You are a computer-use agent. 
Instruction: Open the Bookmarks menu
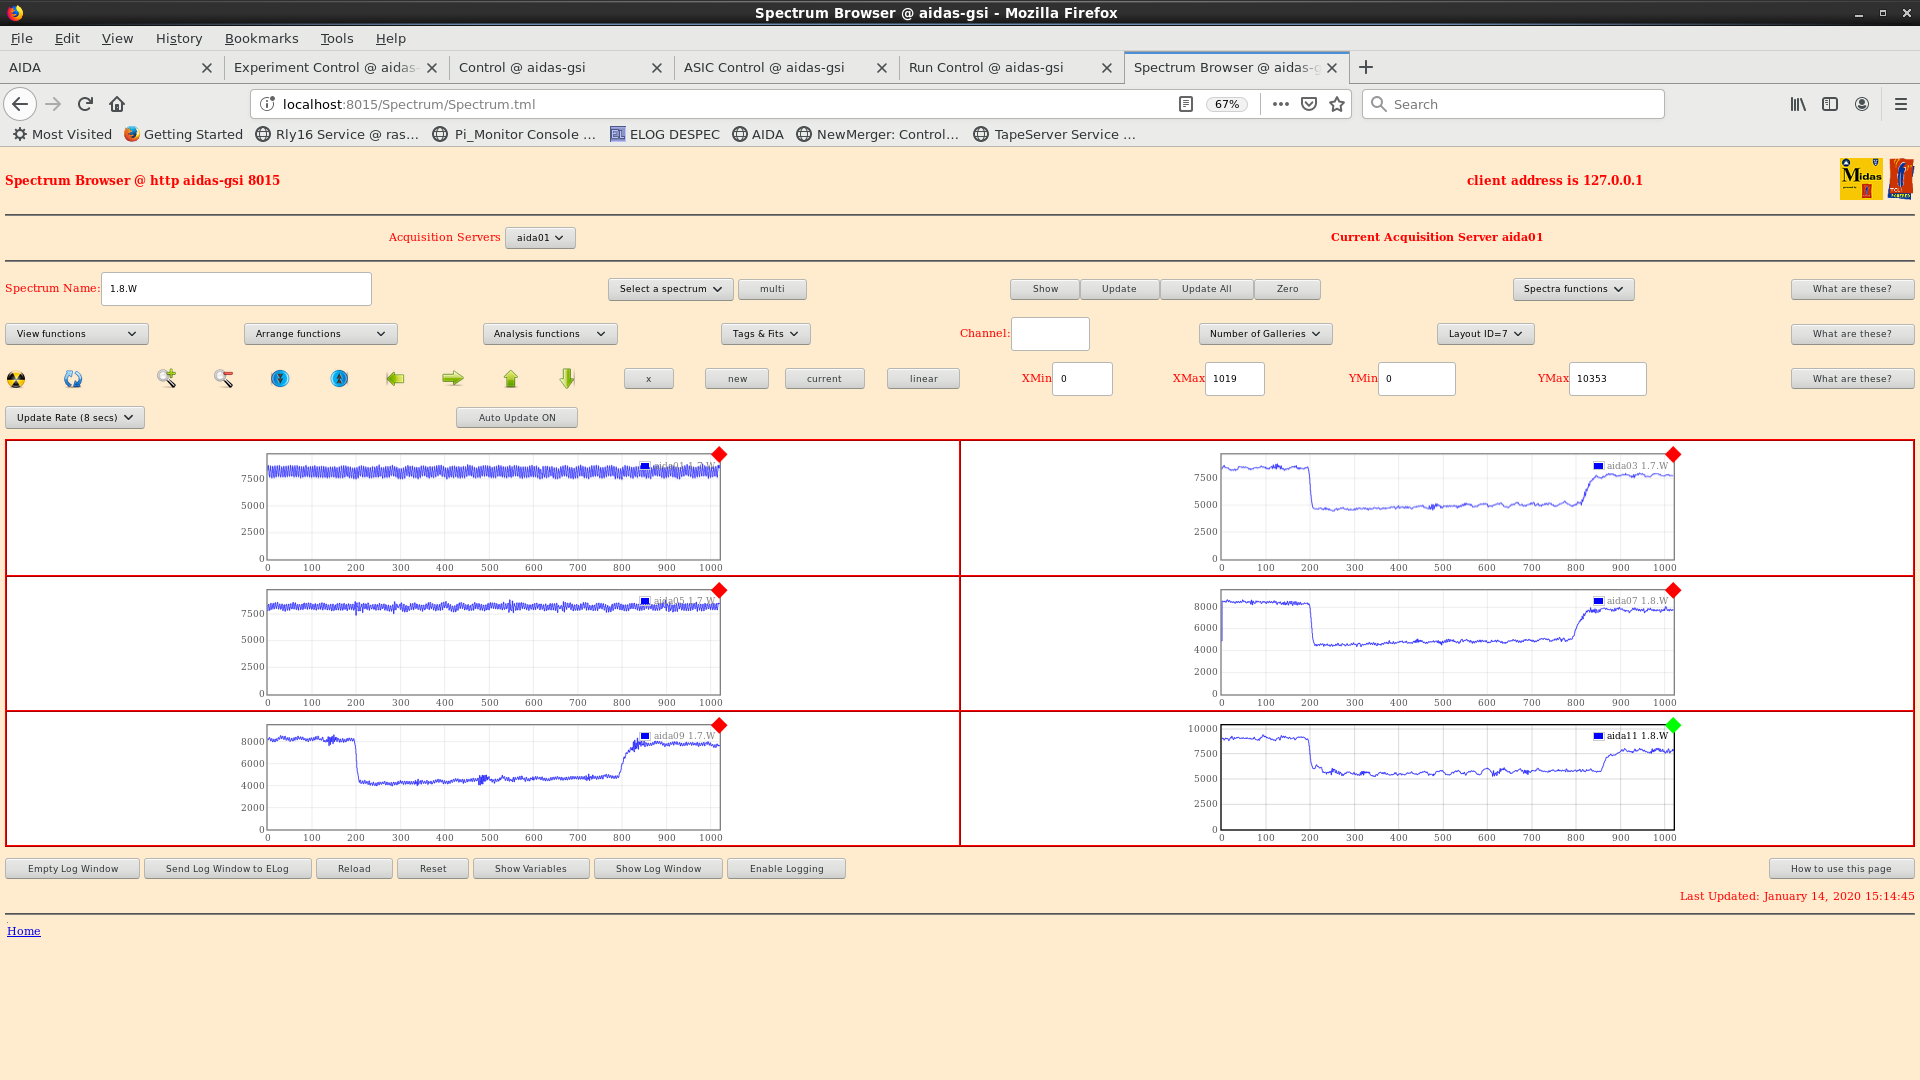pyautogui.click(x=261, y=38)
